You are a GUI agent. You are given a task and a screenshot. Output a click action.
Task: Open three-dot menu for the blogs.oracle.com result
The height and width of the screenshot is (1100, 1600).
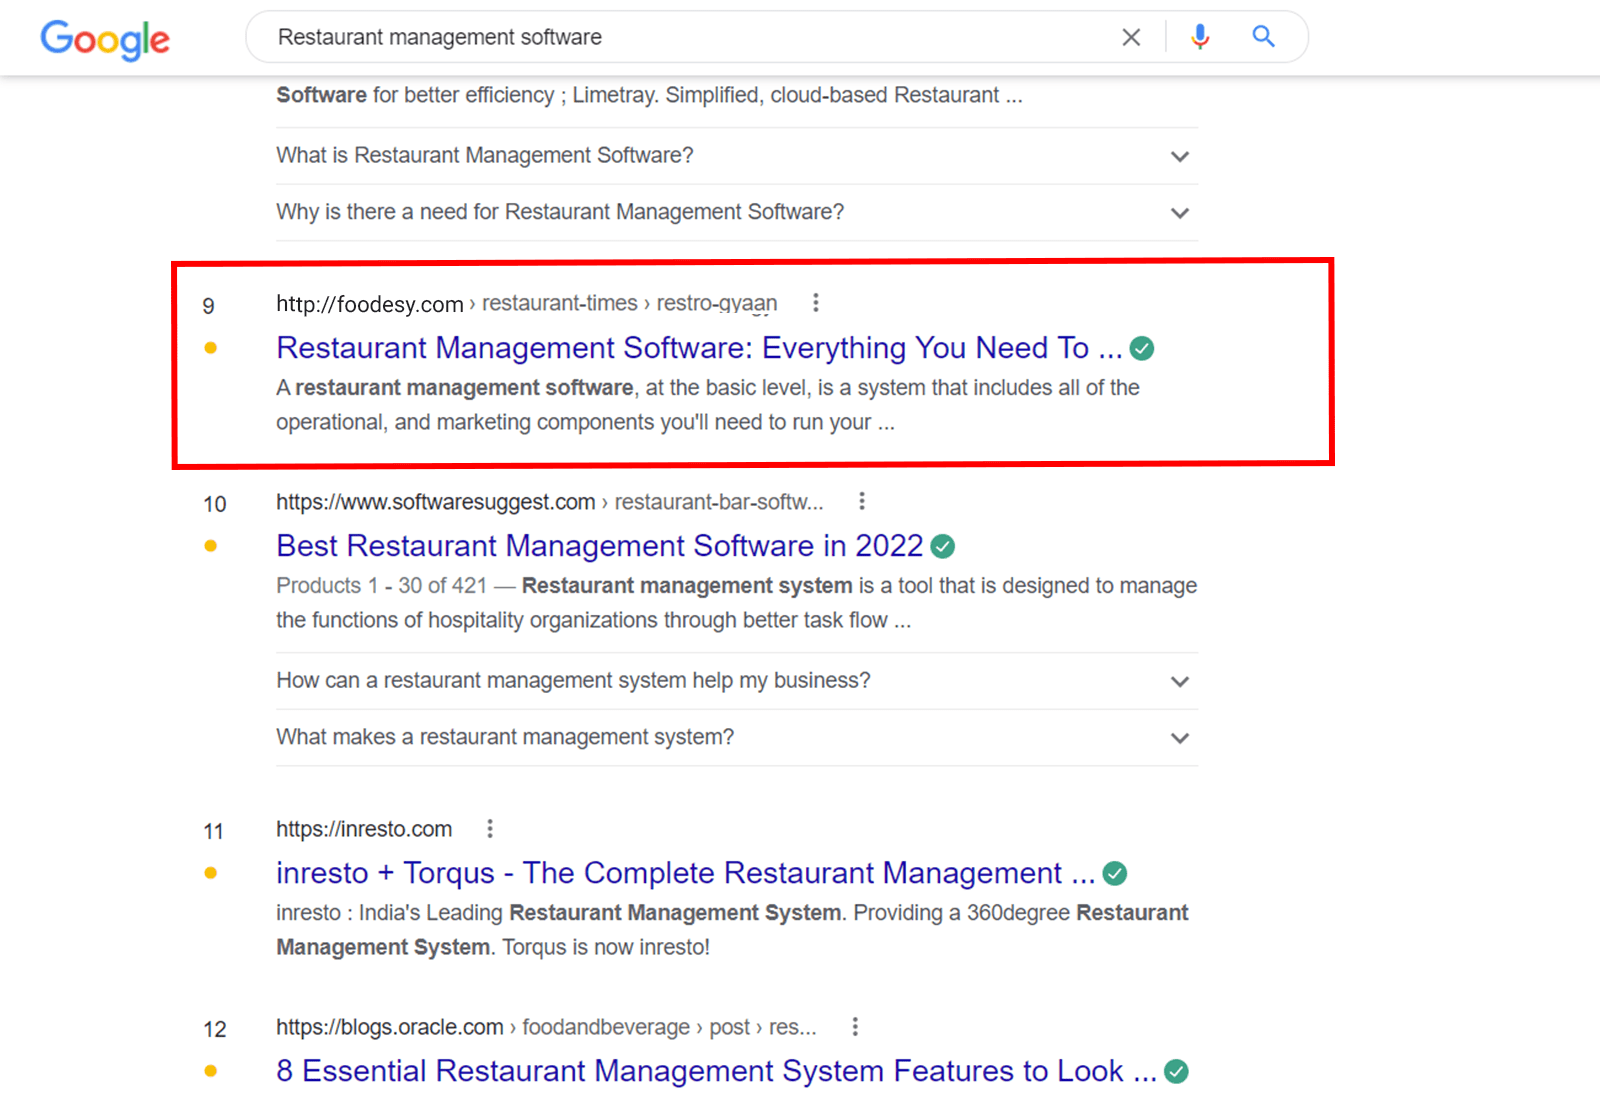click(855, 1026)
